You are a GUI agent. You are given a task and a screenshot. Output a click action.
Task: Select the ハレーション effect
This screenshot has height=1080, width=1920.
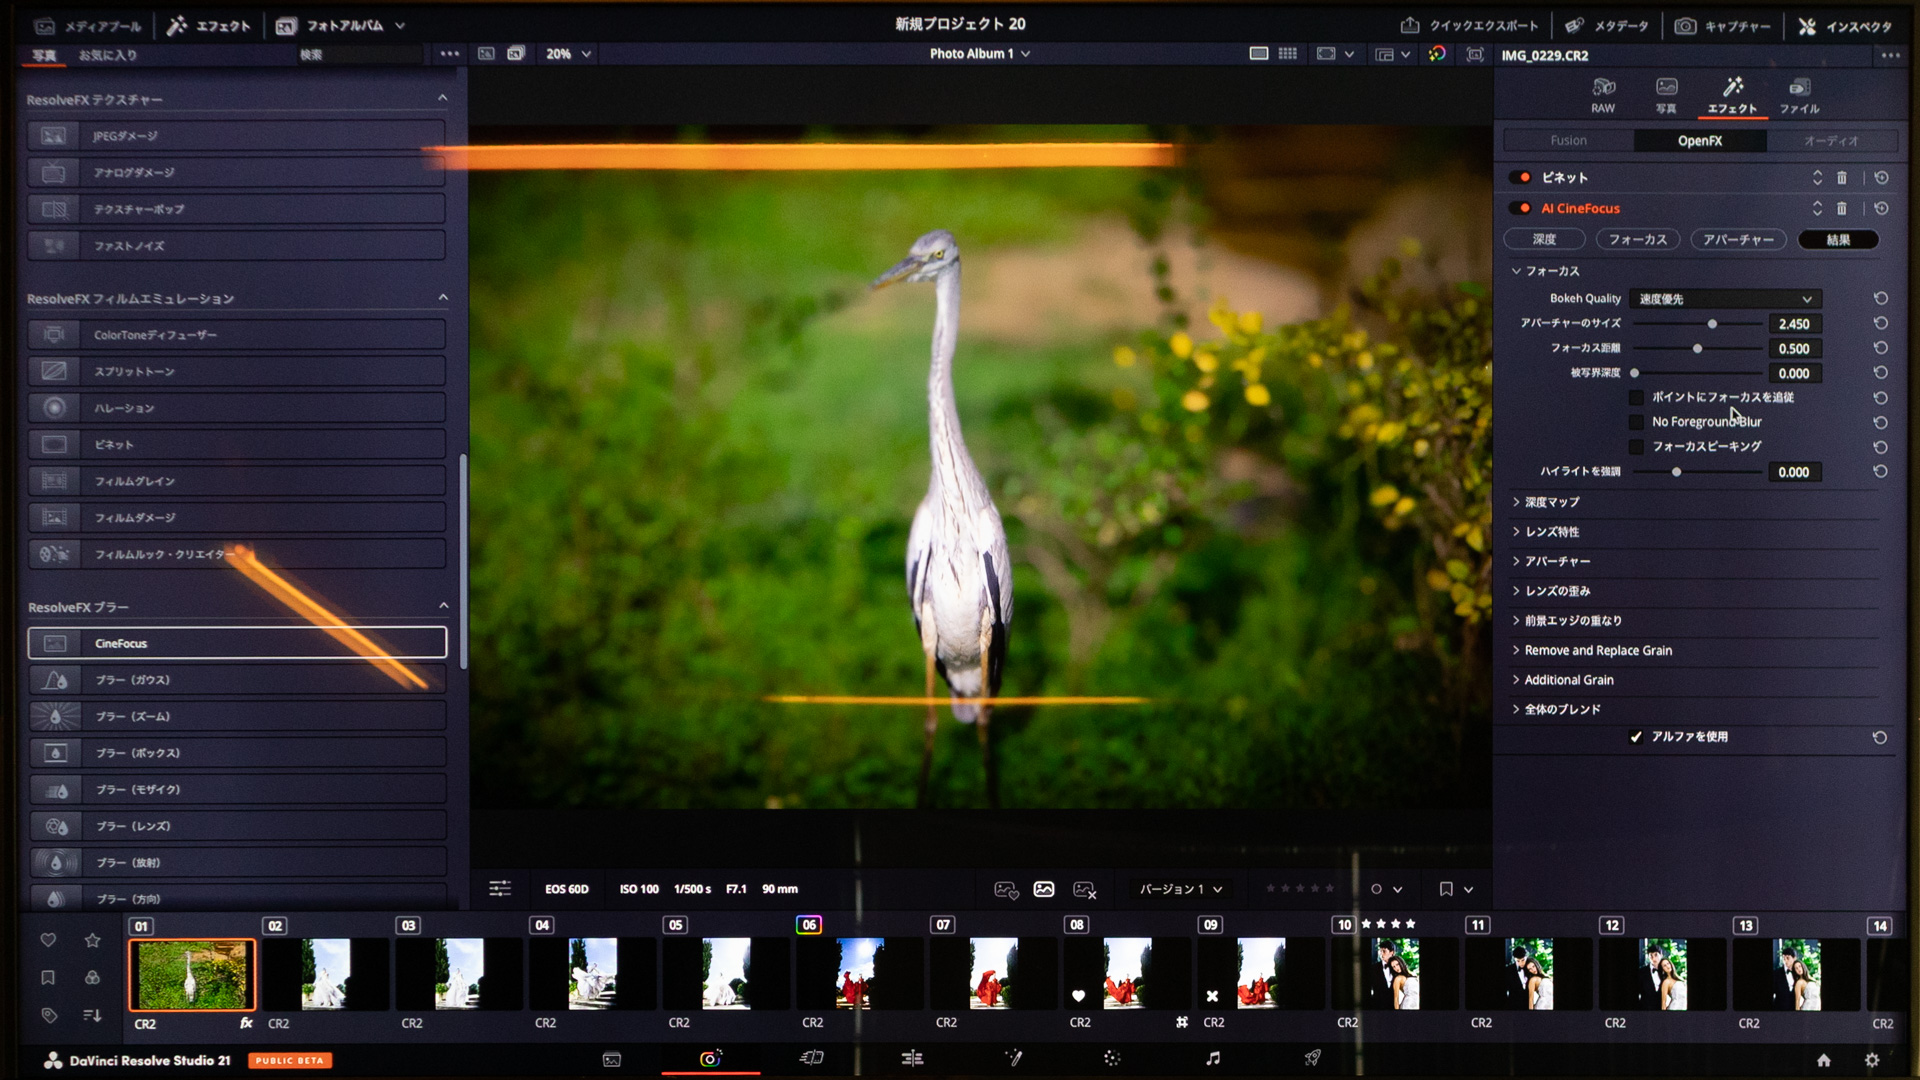[237, 408]
